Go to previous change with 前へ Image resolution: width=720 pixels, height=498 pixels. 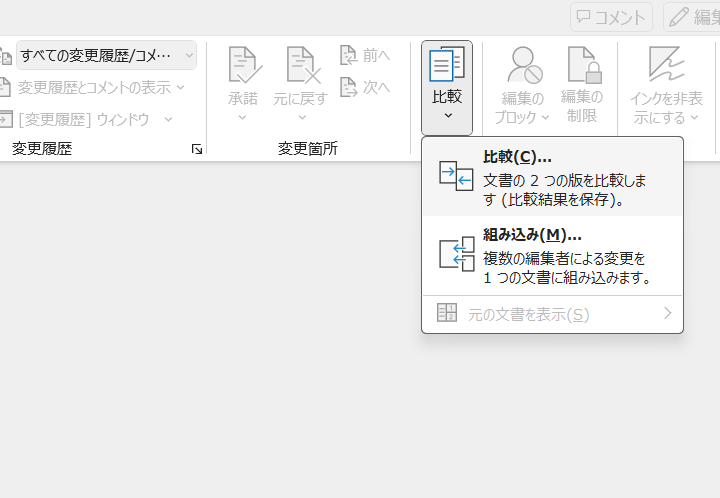[x=365, y=56]
